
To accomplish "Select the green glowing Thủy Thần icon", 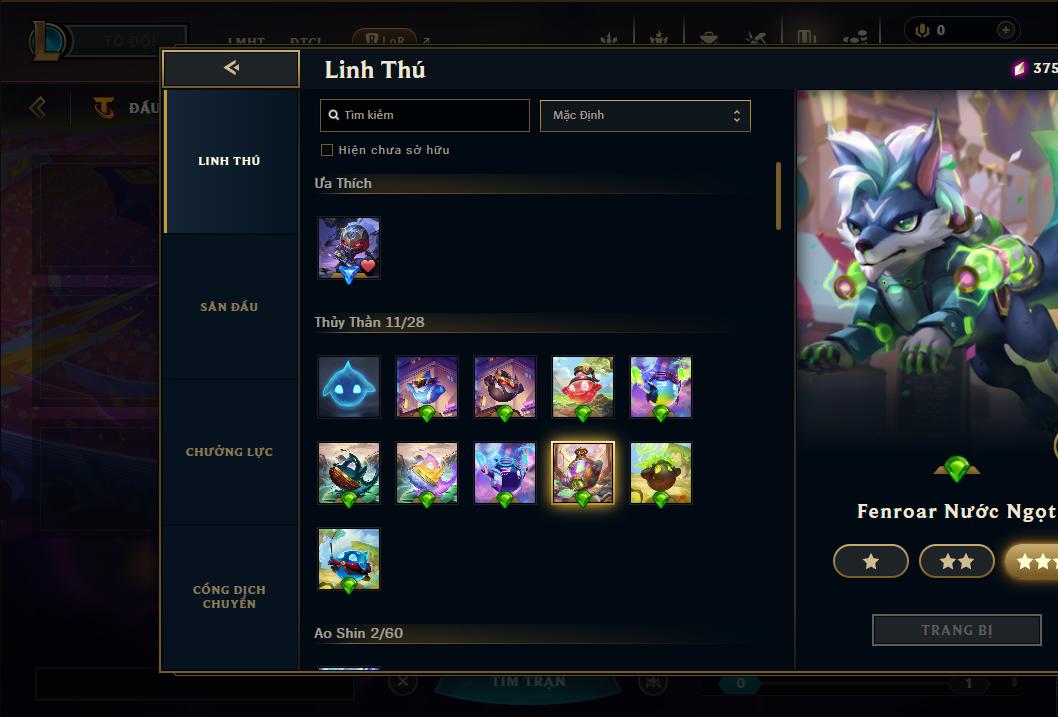I will (661, 473).
